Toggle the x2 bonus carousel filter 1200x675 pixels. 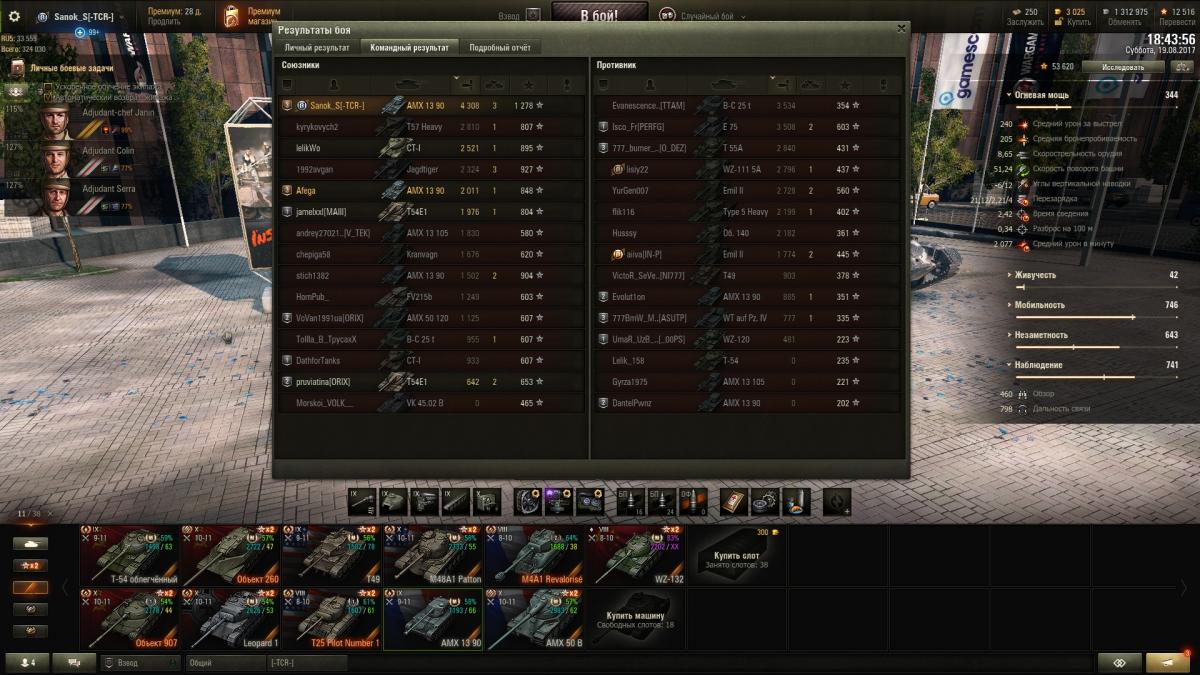[30, 565]
